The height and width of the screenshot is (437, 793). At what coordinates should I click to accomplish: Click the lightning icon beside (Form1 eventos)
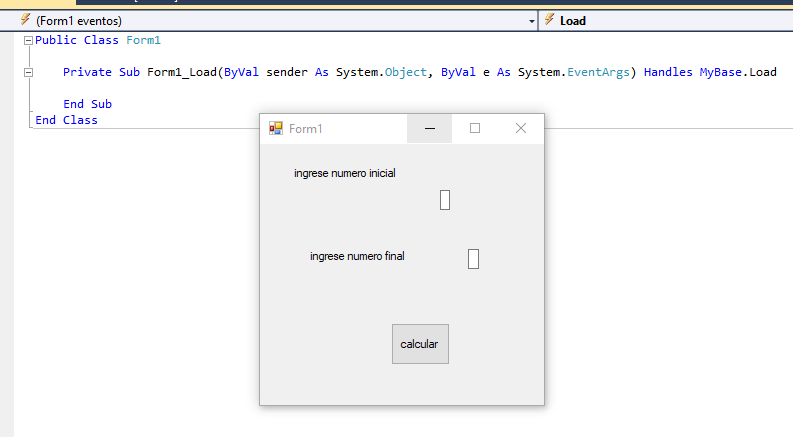coord(25,20)
